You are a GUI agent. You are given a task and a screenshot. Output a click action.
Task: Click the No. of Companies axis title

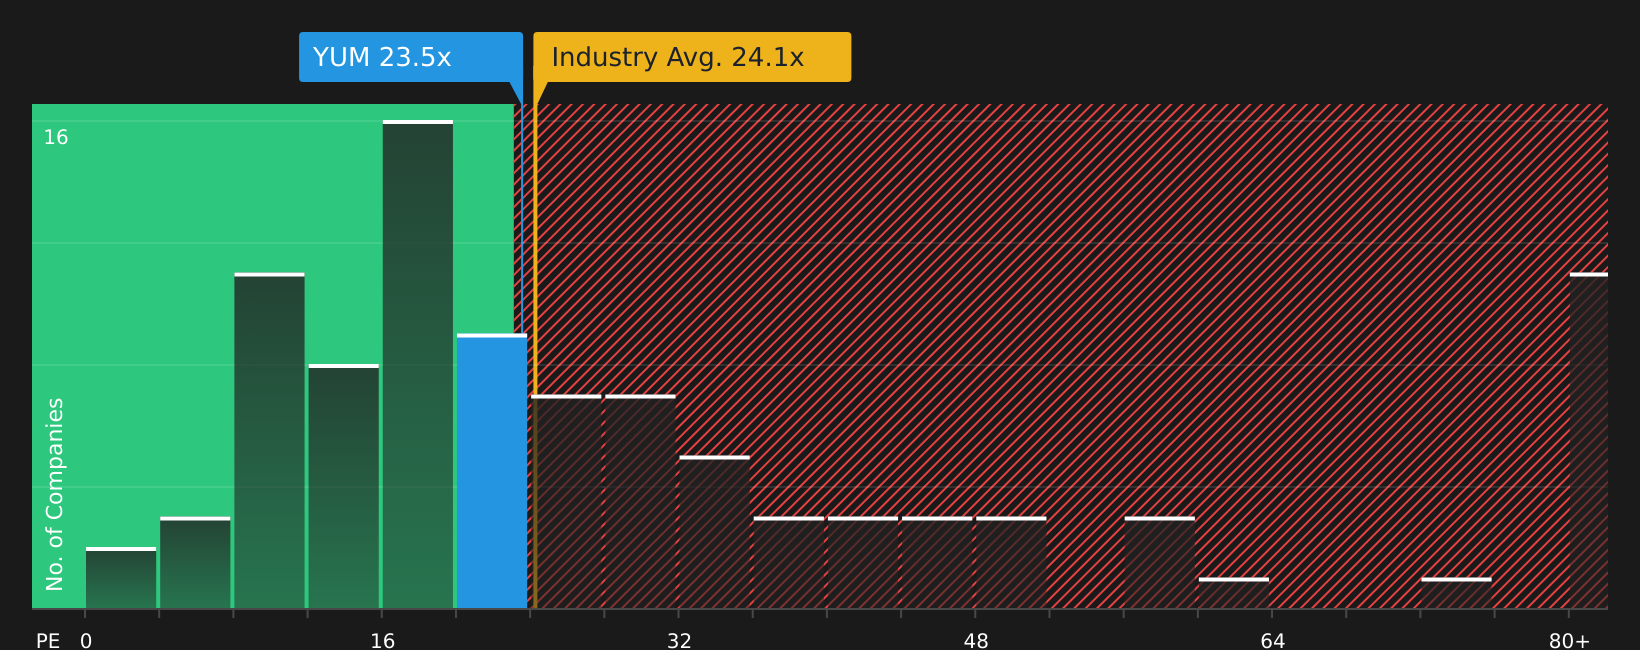55,494
